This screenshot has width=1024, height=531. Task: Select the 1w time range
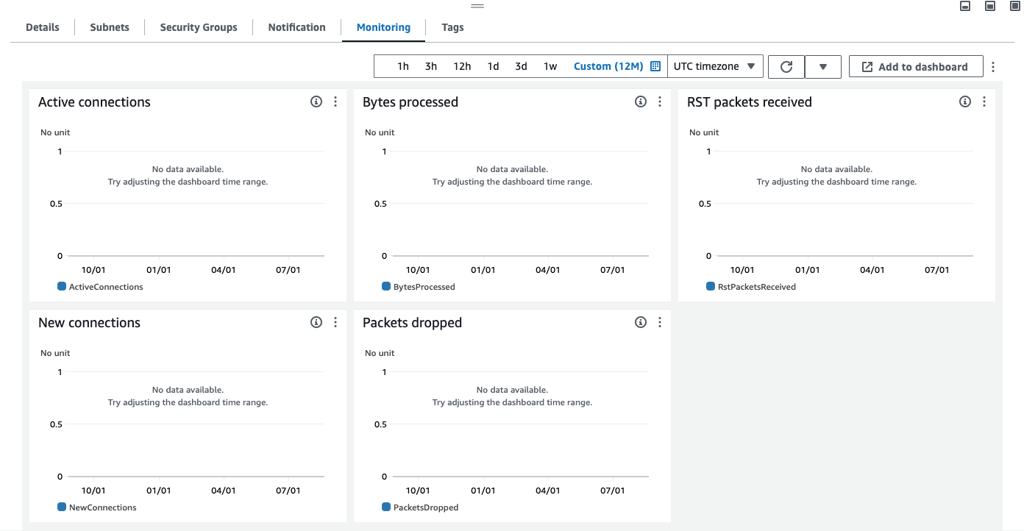[550, 67]
